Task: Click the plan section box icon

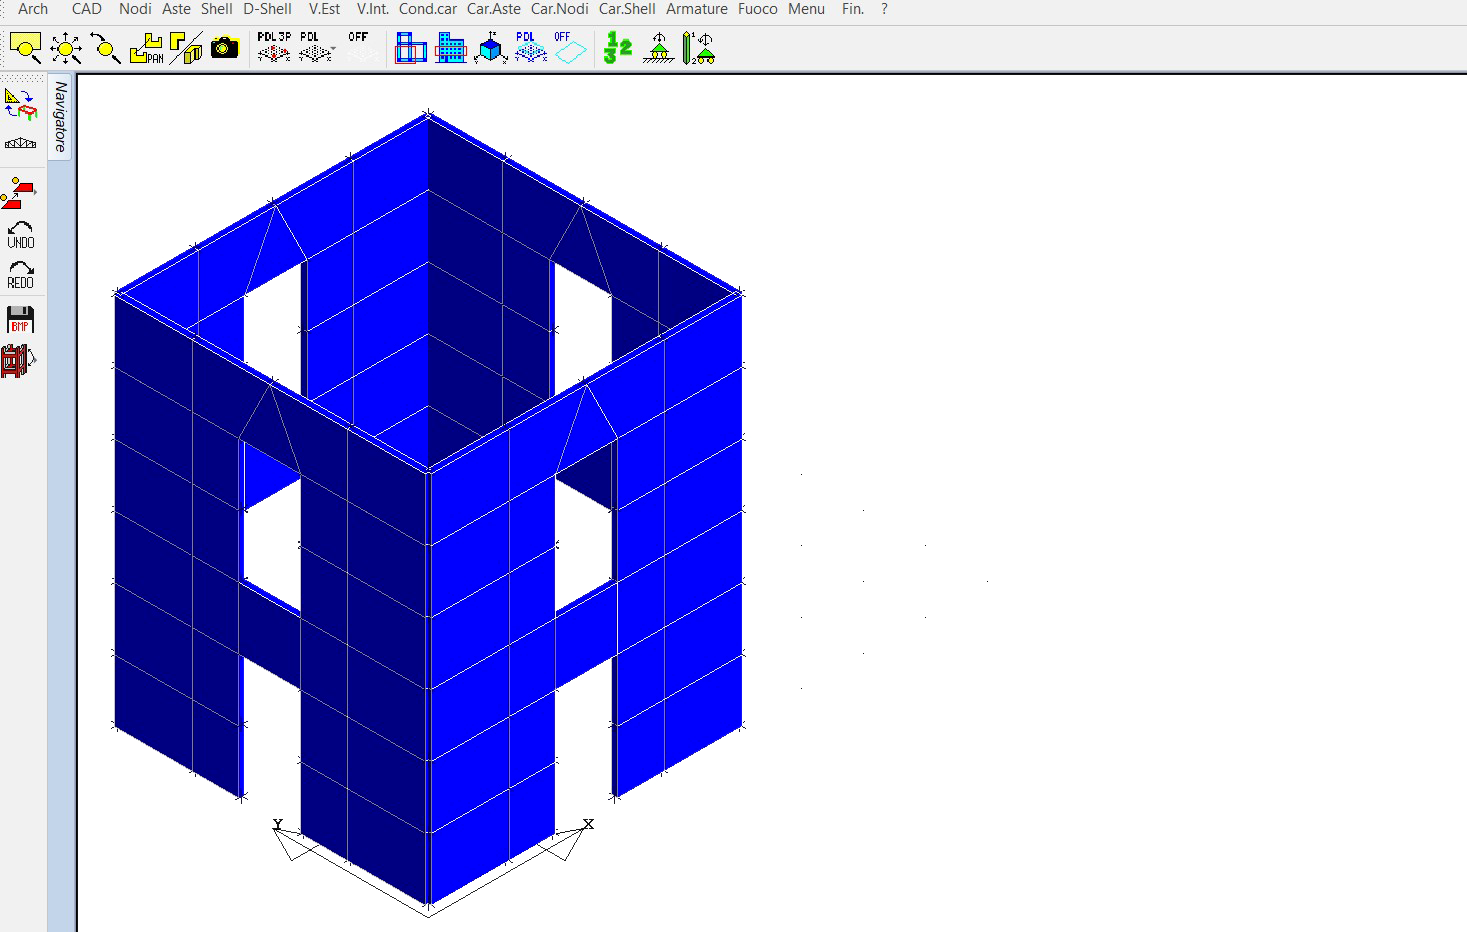Action: [x=410, y=48]
